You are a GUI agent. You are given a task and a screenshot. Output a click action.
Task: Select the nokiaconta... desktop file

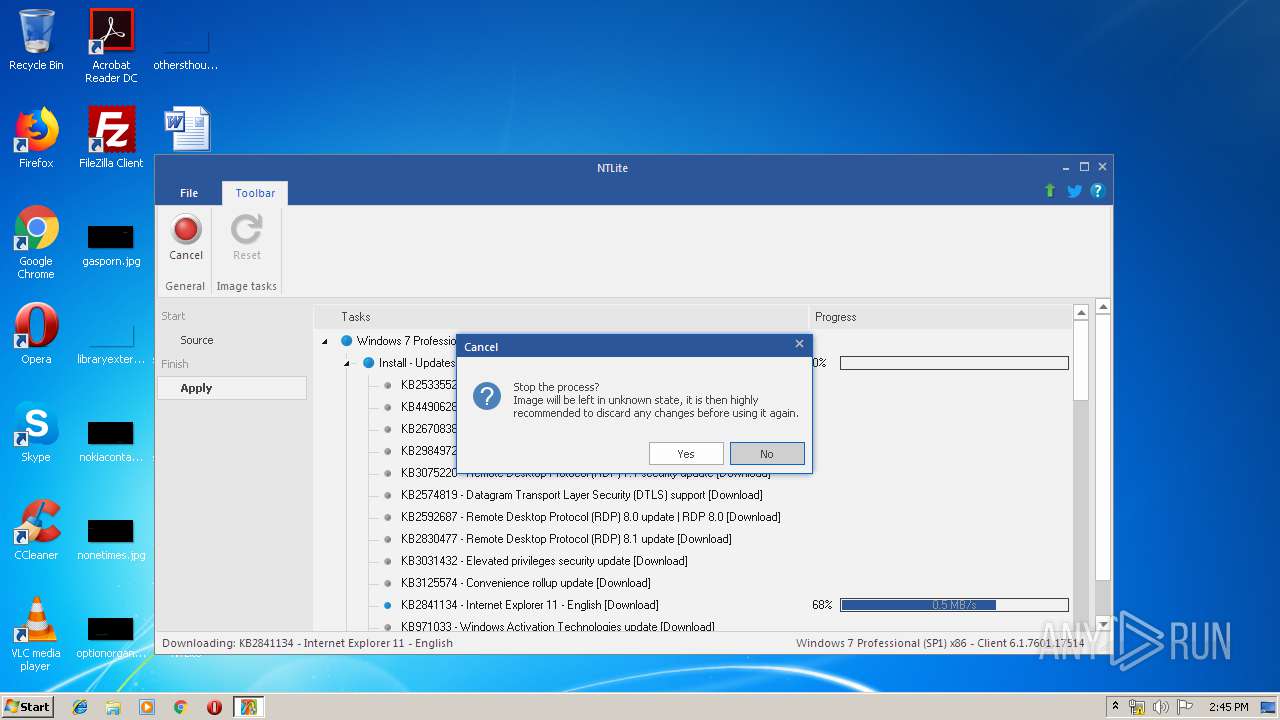point(111,441)
